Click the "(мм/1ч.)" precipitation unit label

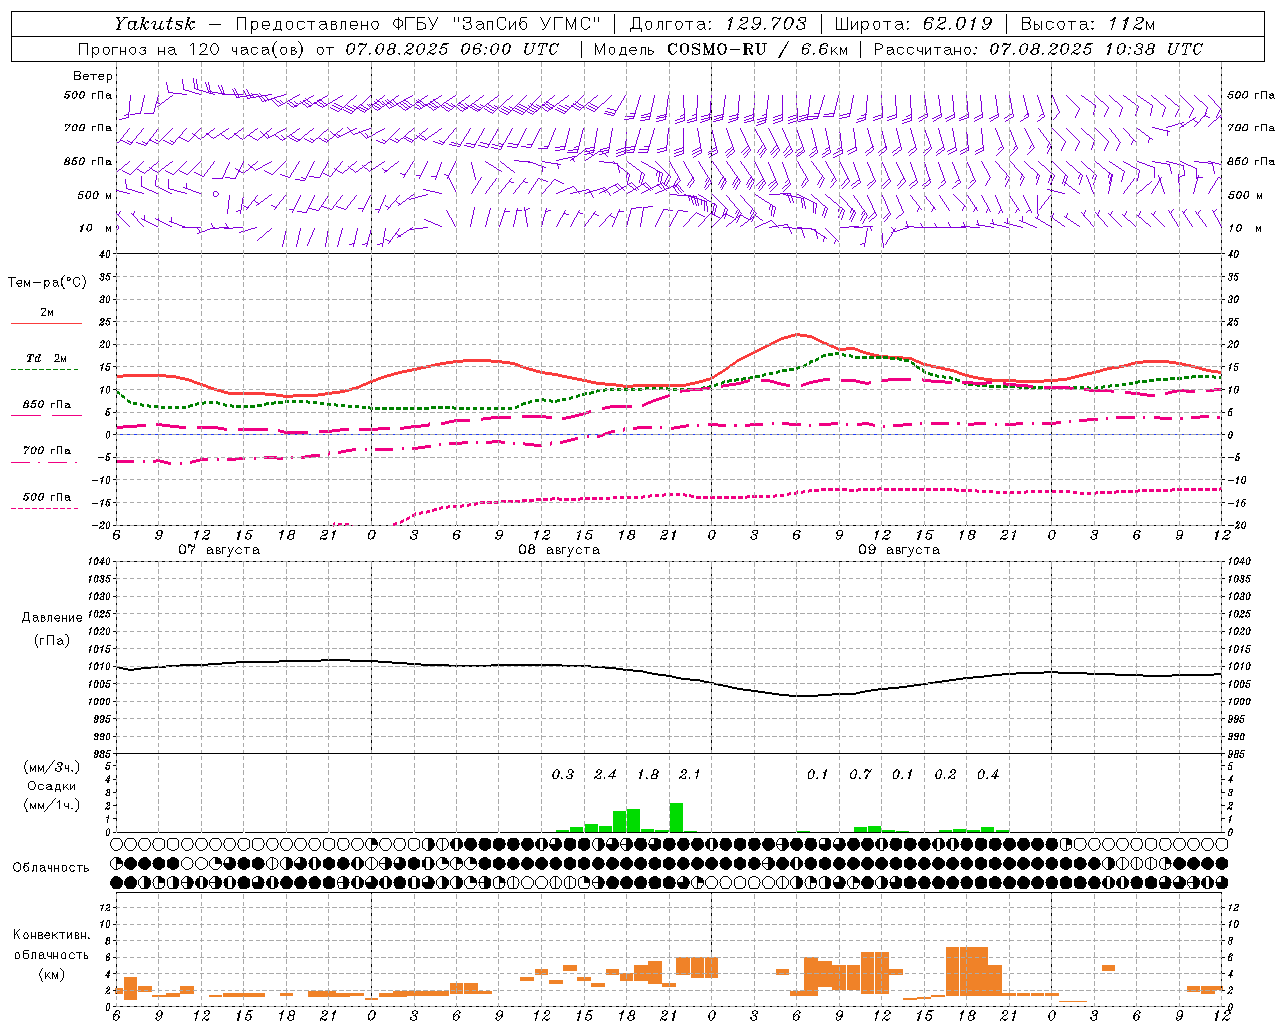click(52, 805)
